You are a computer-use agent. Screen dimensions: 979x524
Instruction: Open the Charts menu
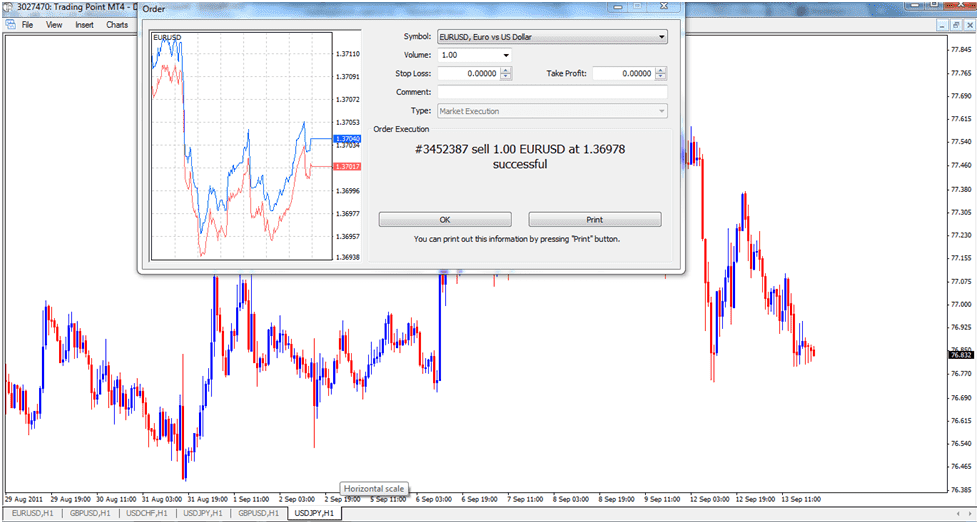[117, 25]
